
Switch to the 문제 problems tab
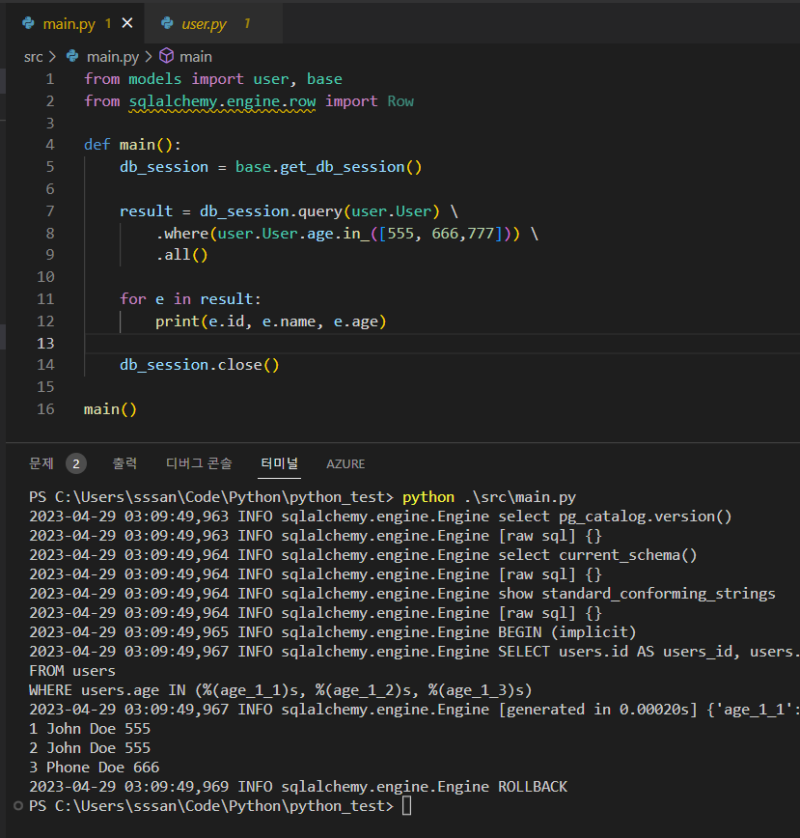(41, 463)
